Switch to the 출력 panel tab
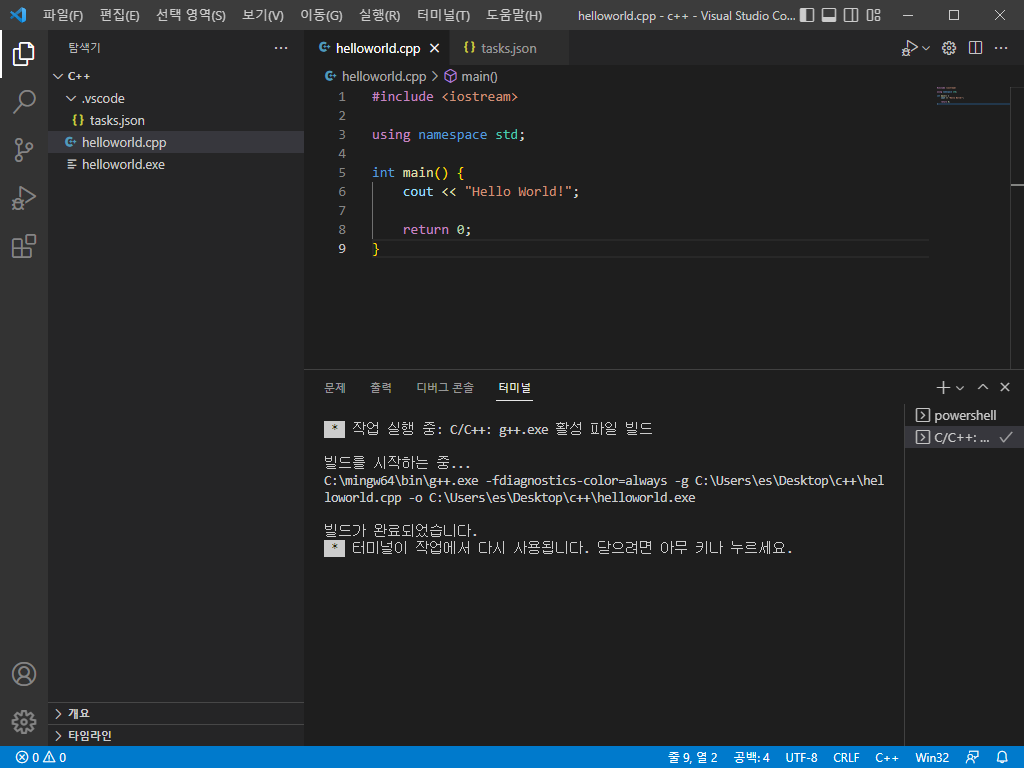Viewport: 1024px width, 768px height. tap(380, 387)
